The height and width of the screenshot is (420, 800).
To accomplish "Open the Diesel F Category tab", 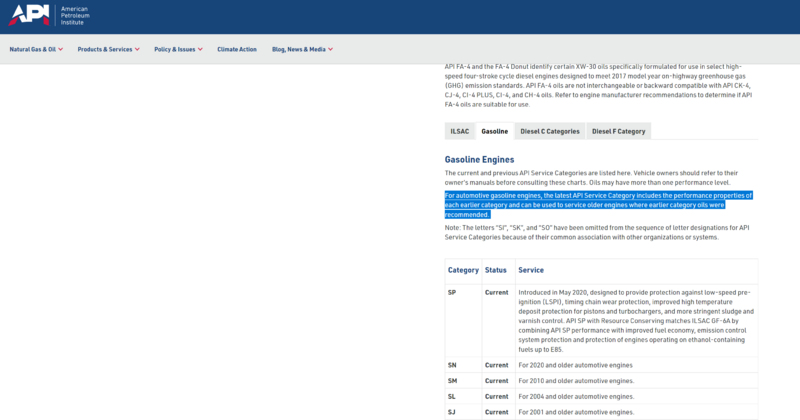I will point(618,131).
